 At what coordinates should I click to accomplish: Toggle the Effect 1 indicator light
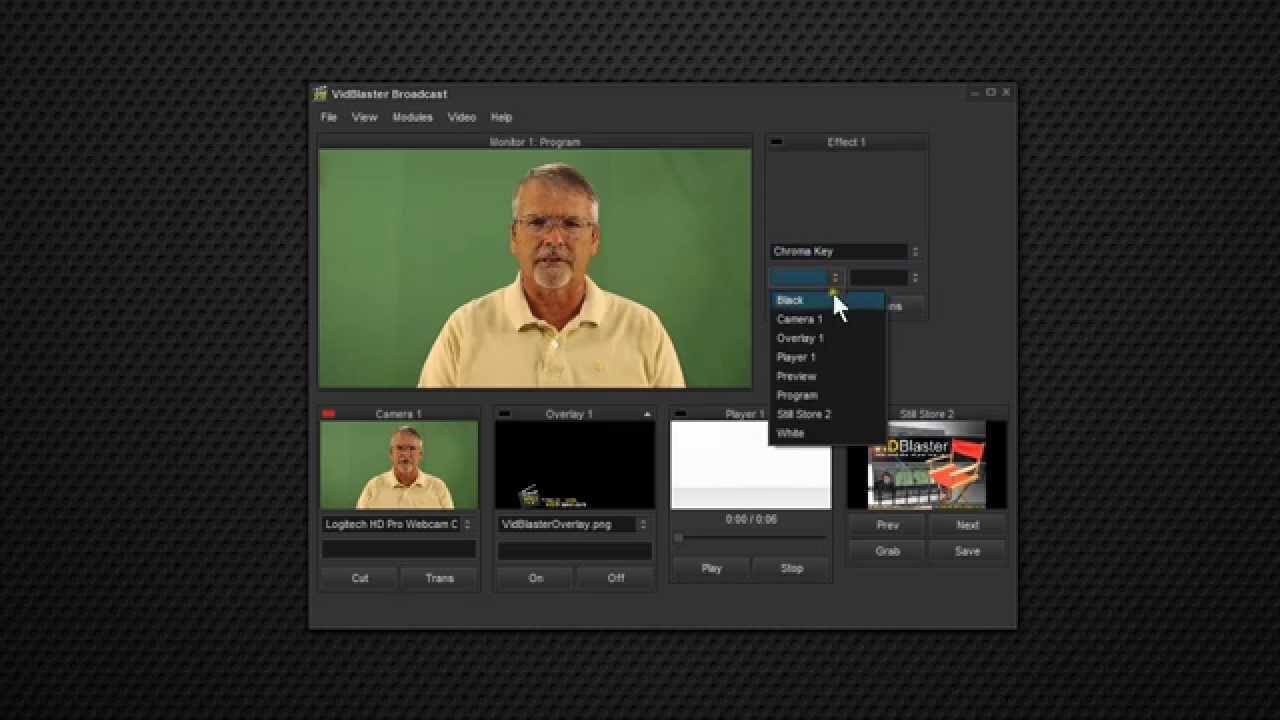[776, 142]
